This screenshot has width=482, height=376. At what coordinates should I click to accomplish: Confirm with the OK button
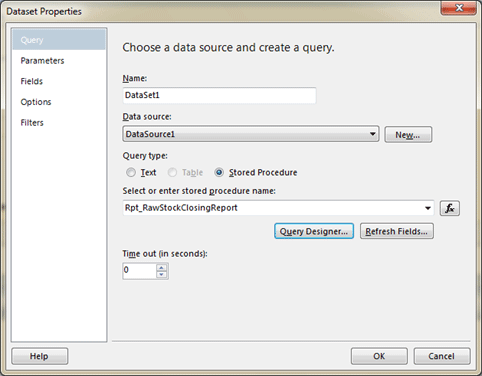(379, 356)
